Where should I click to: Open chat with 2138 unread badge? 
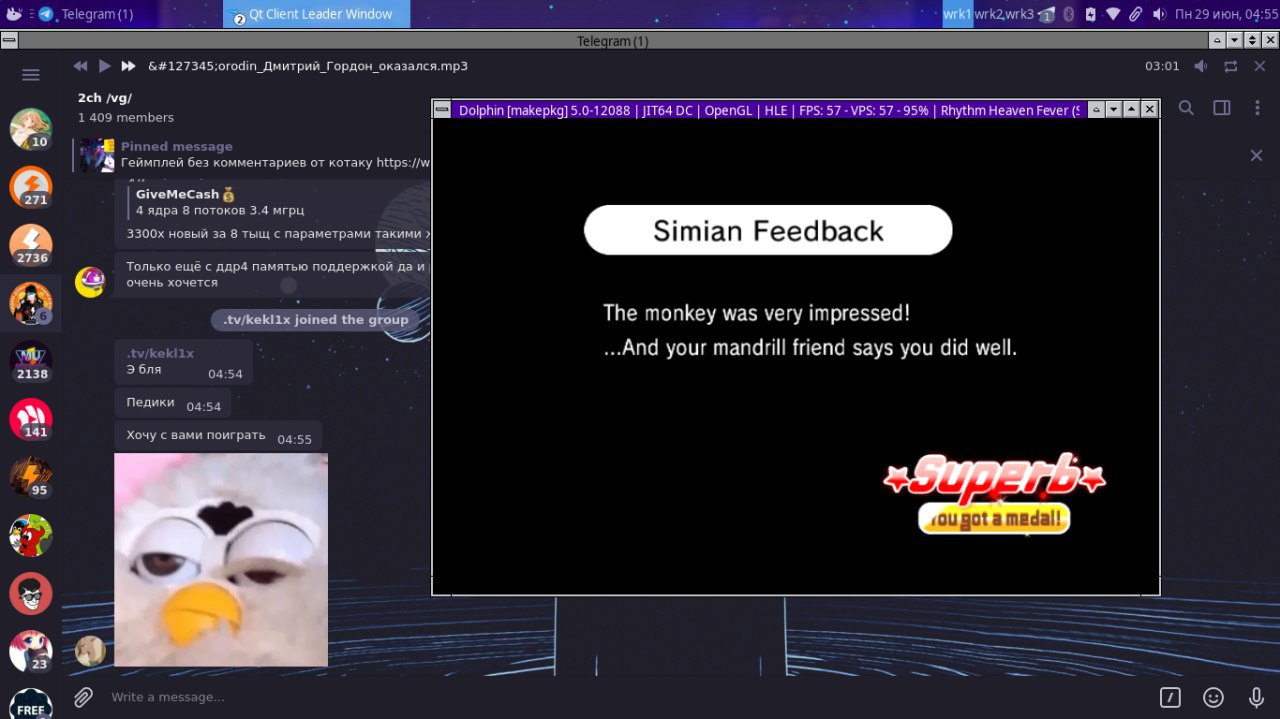(x=31, y=361)
